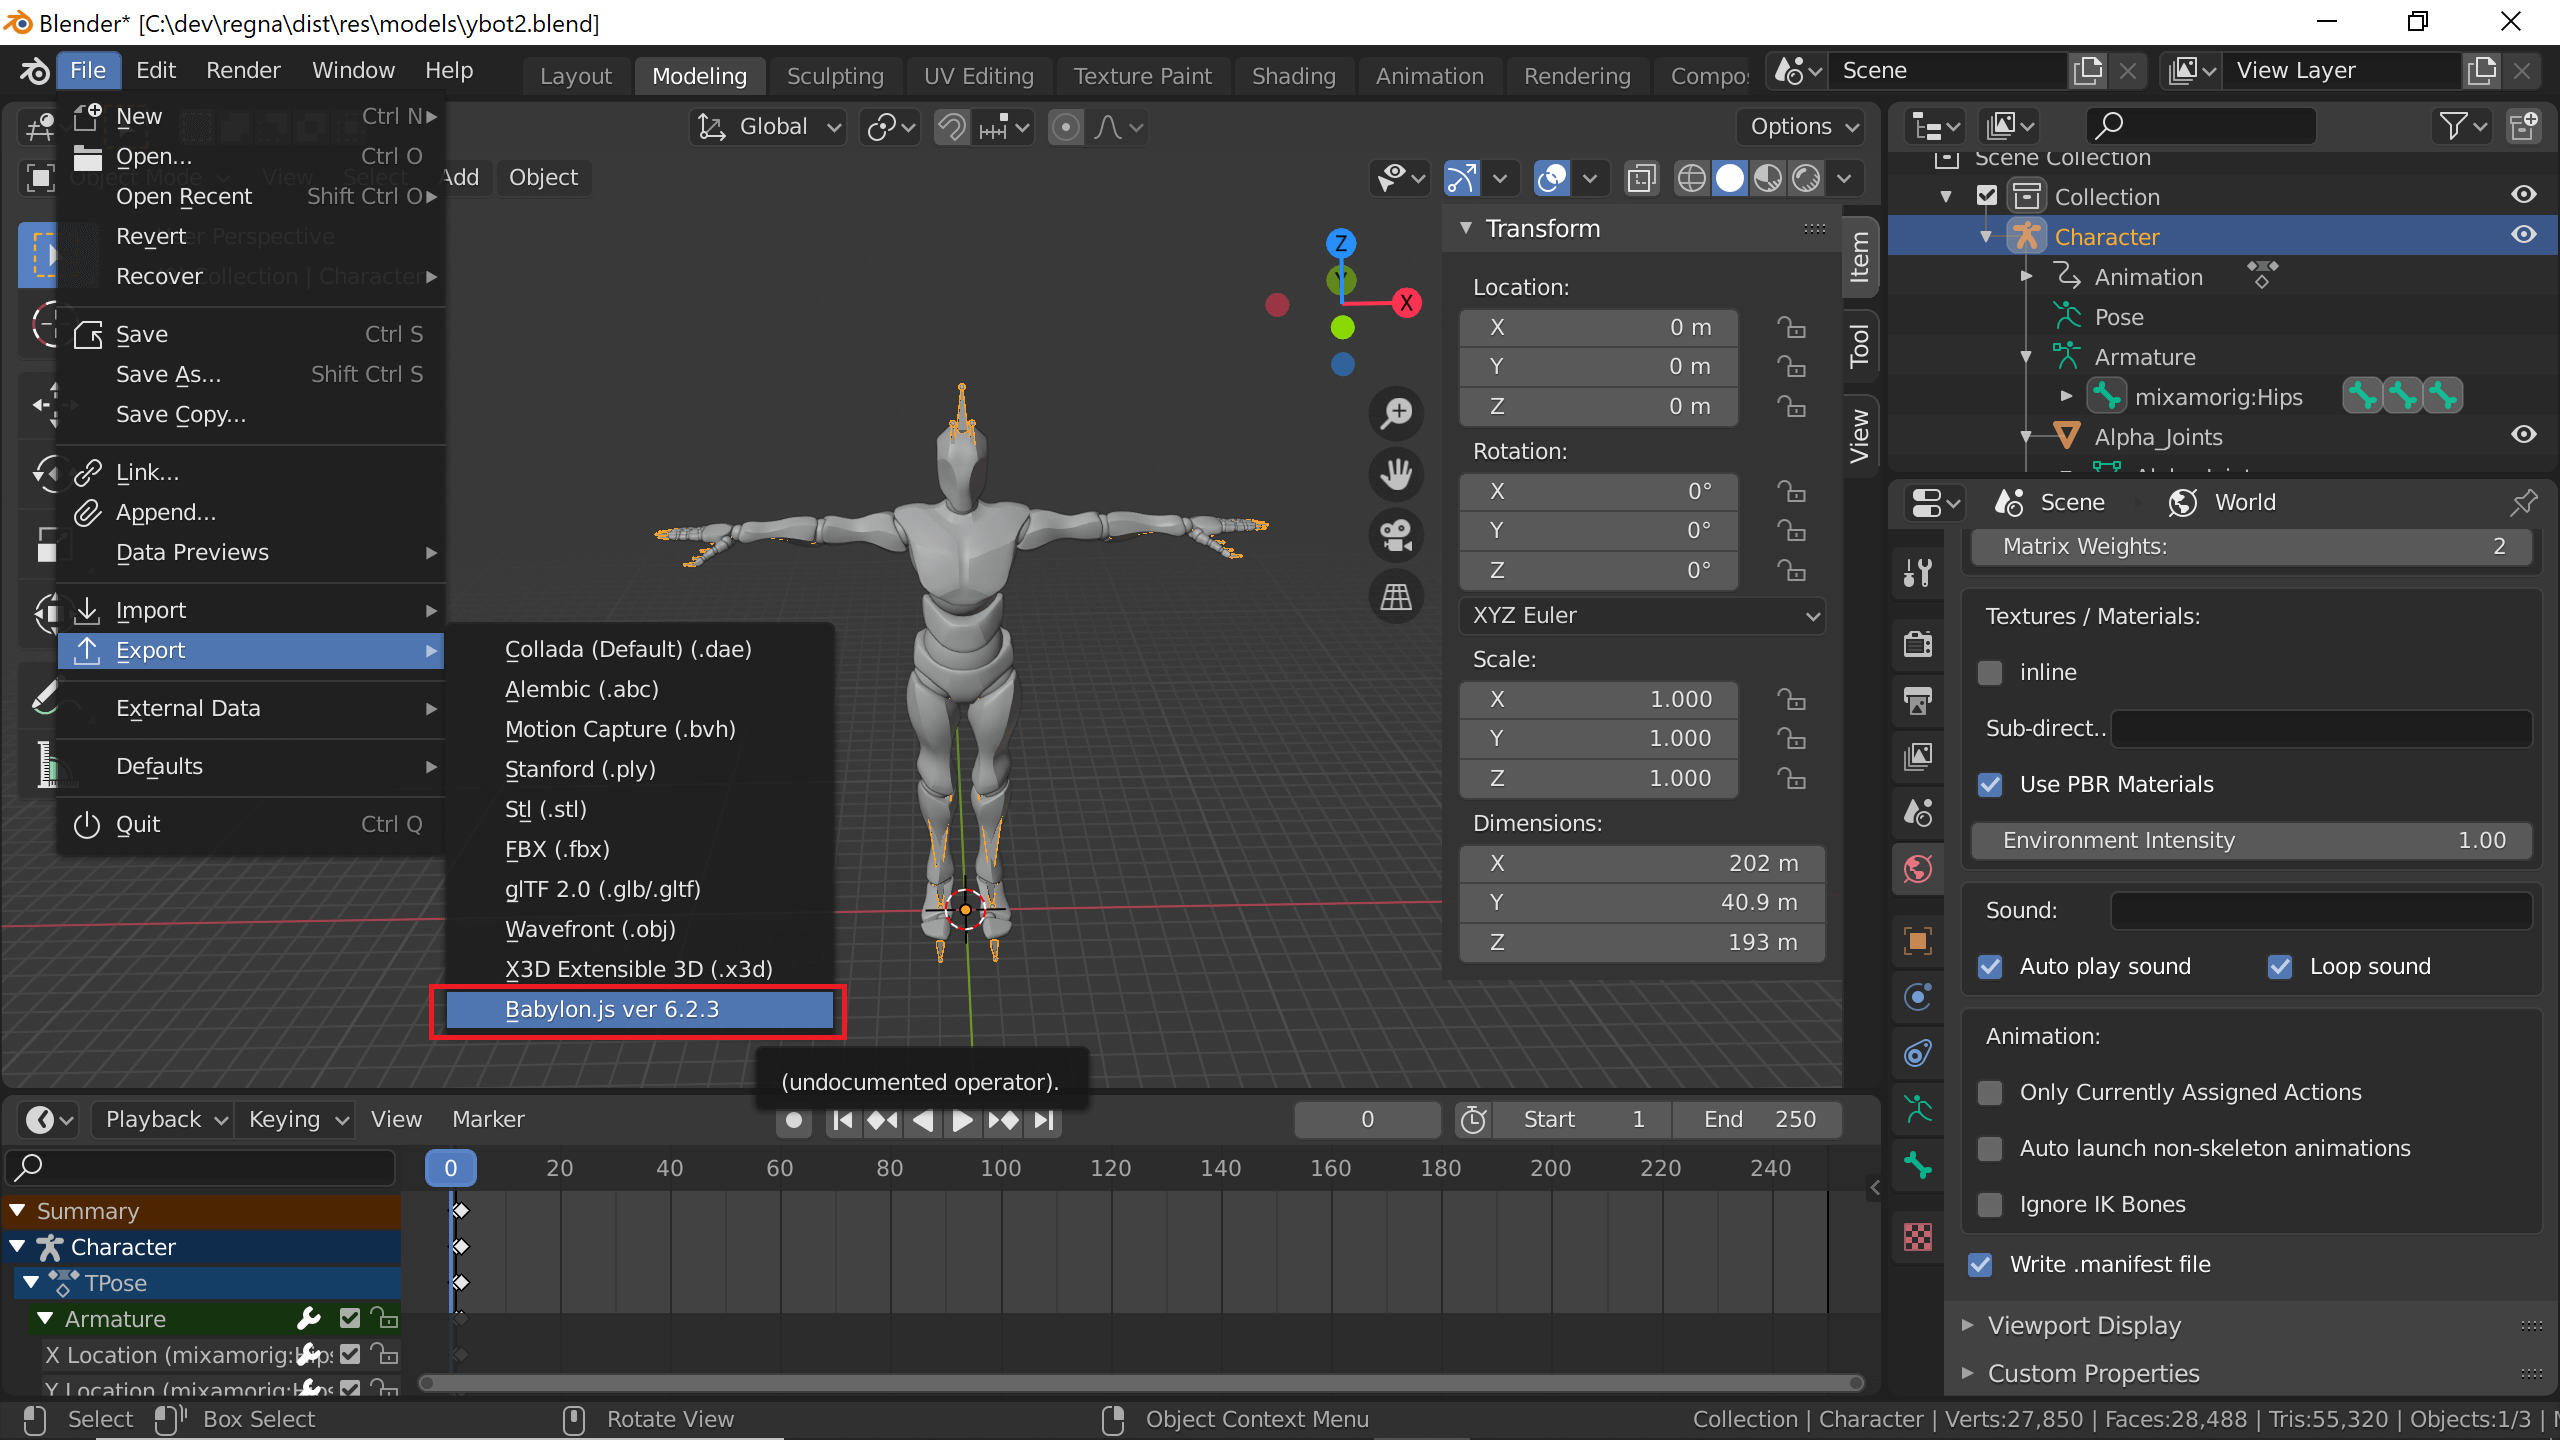Screen dimensions: 2560x1440
Task: Select solid viewport shading icon
Action: (1730, 178)
